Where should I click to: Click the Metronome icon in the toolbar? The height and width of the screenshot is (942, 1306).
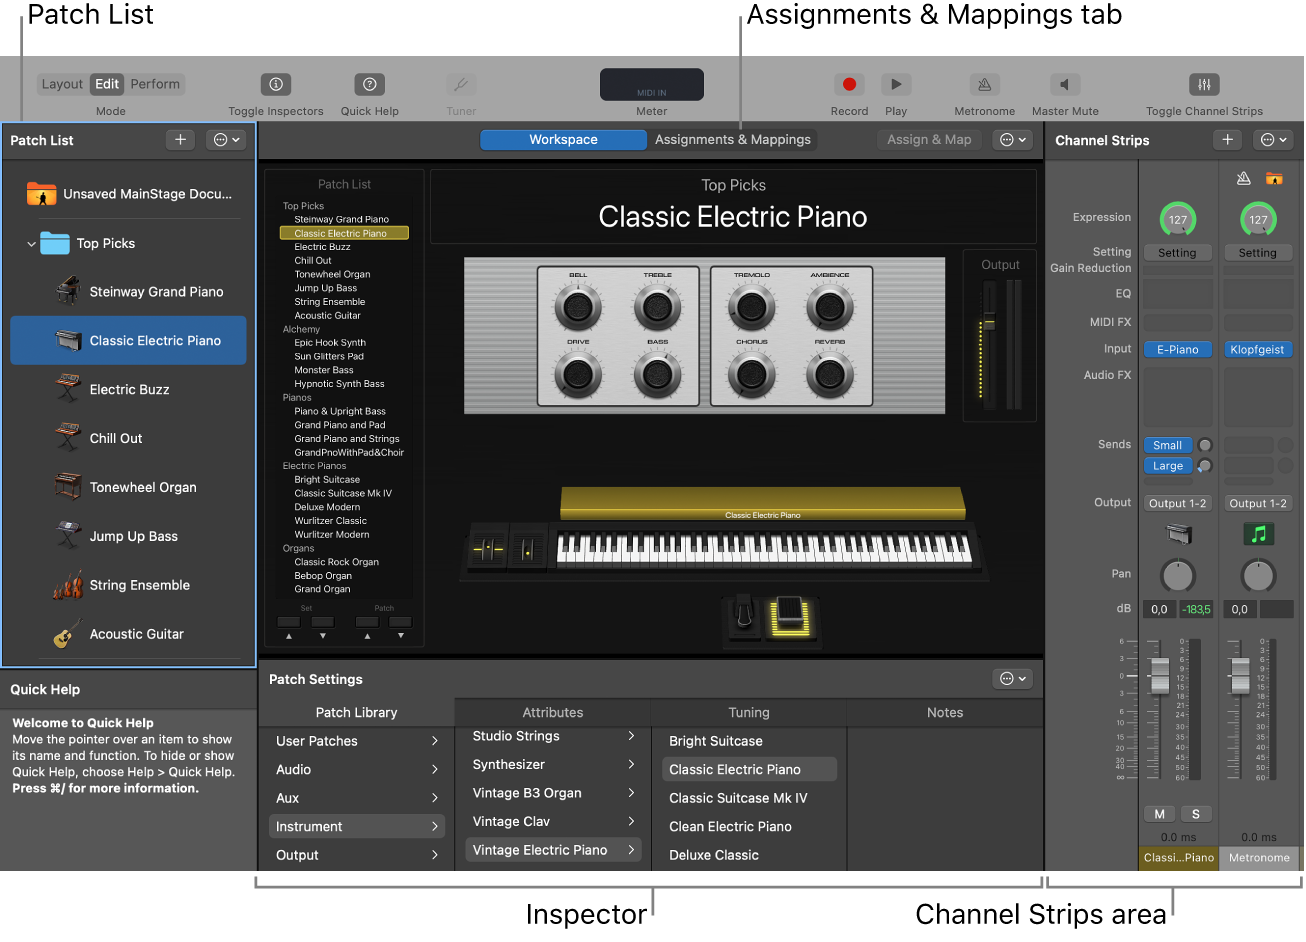point(983,84)
